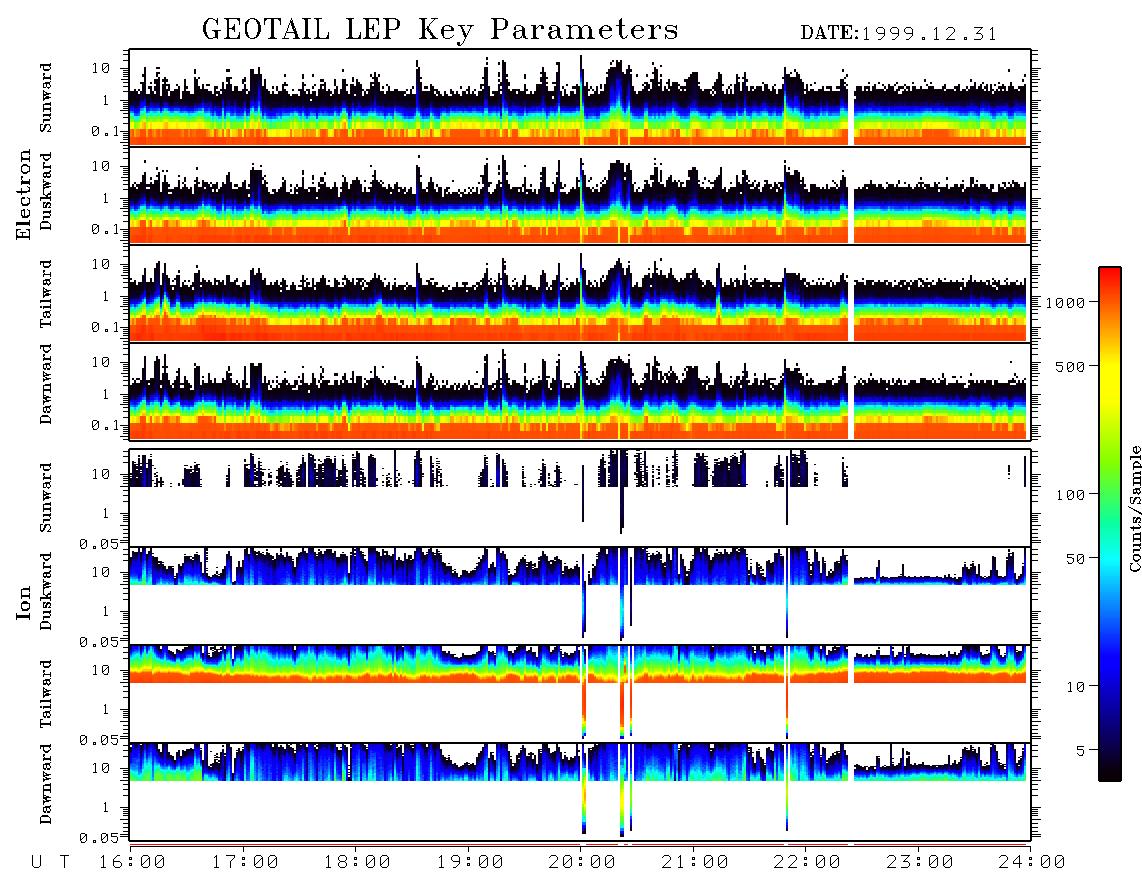Select the Electron Tailward axis label
The height and width of the screenshot is (880, 1142).
(x=46, y=294)
